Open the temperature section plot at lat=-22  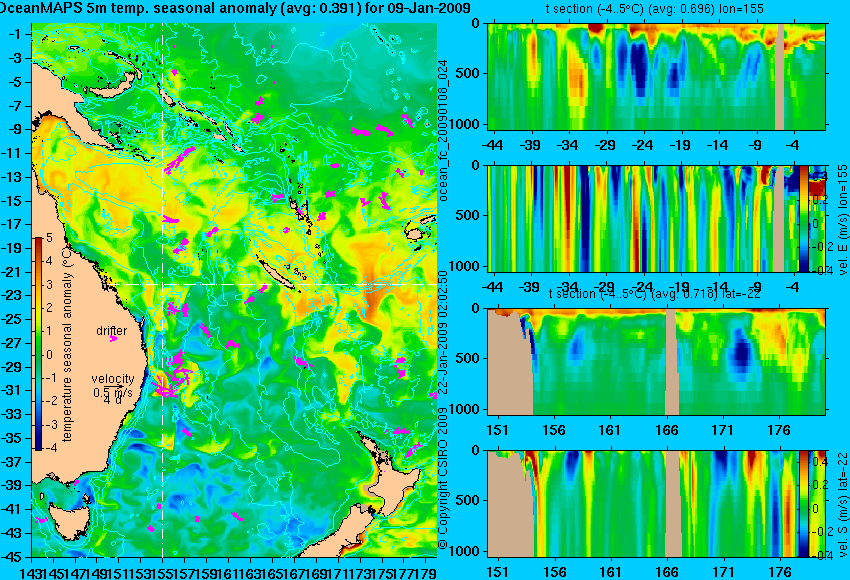(656, 362)
